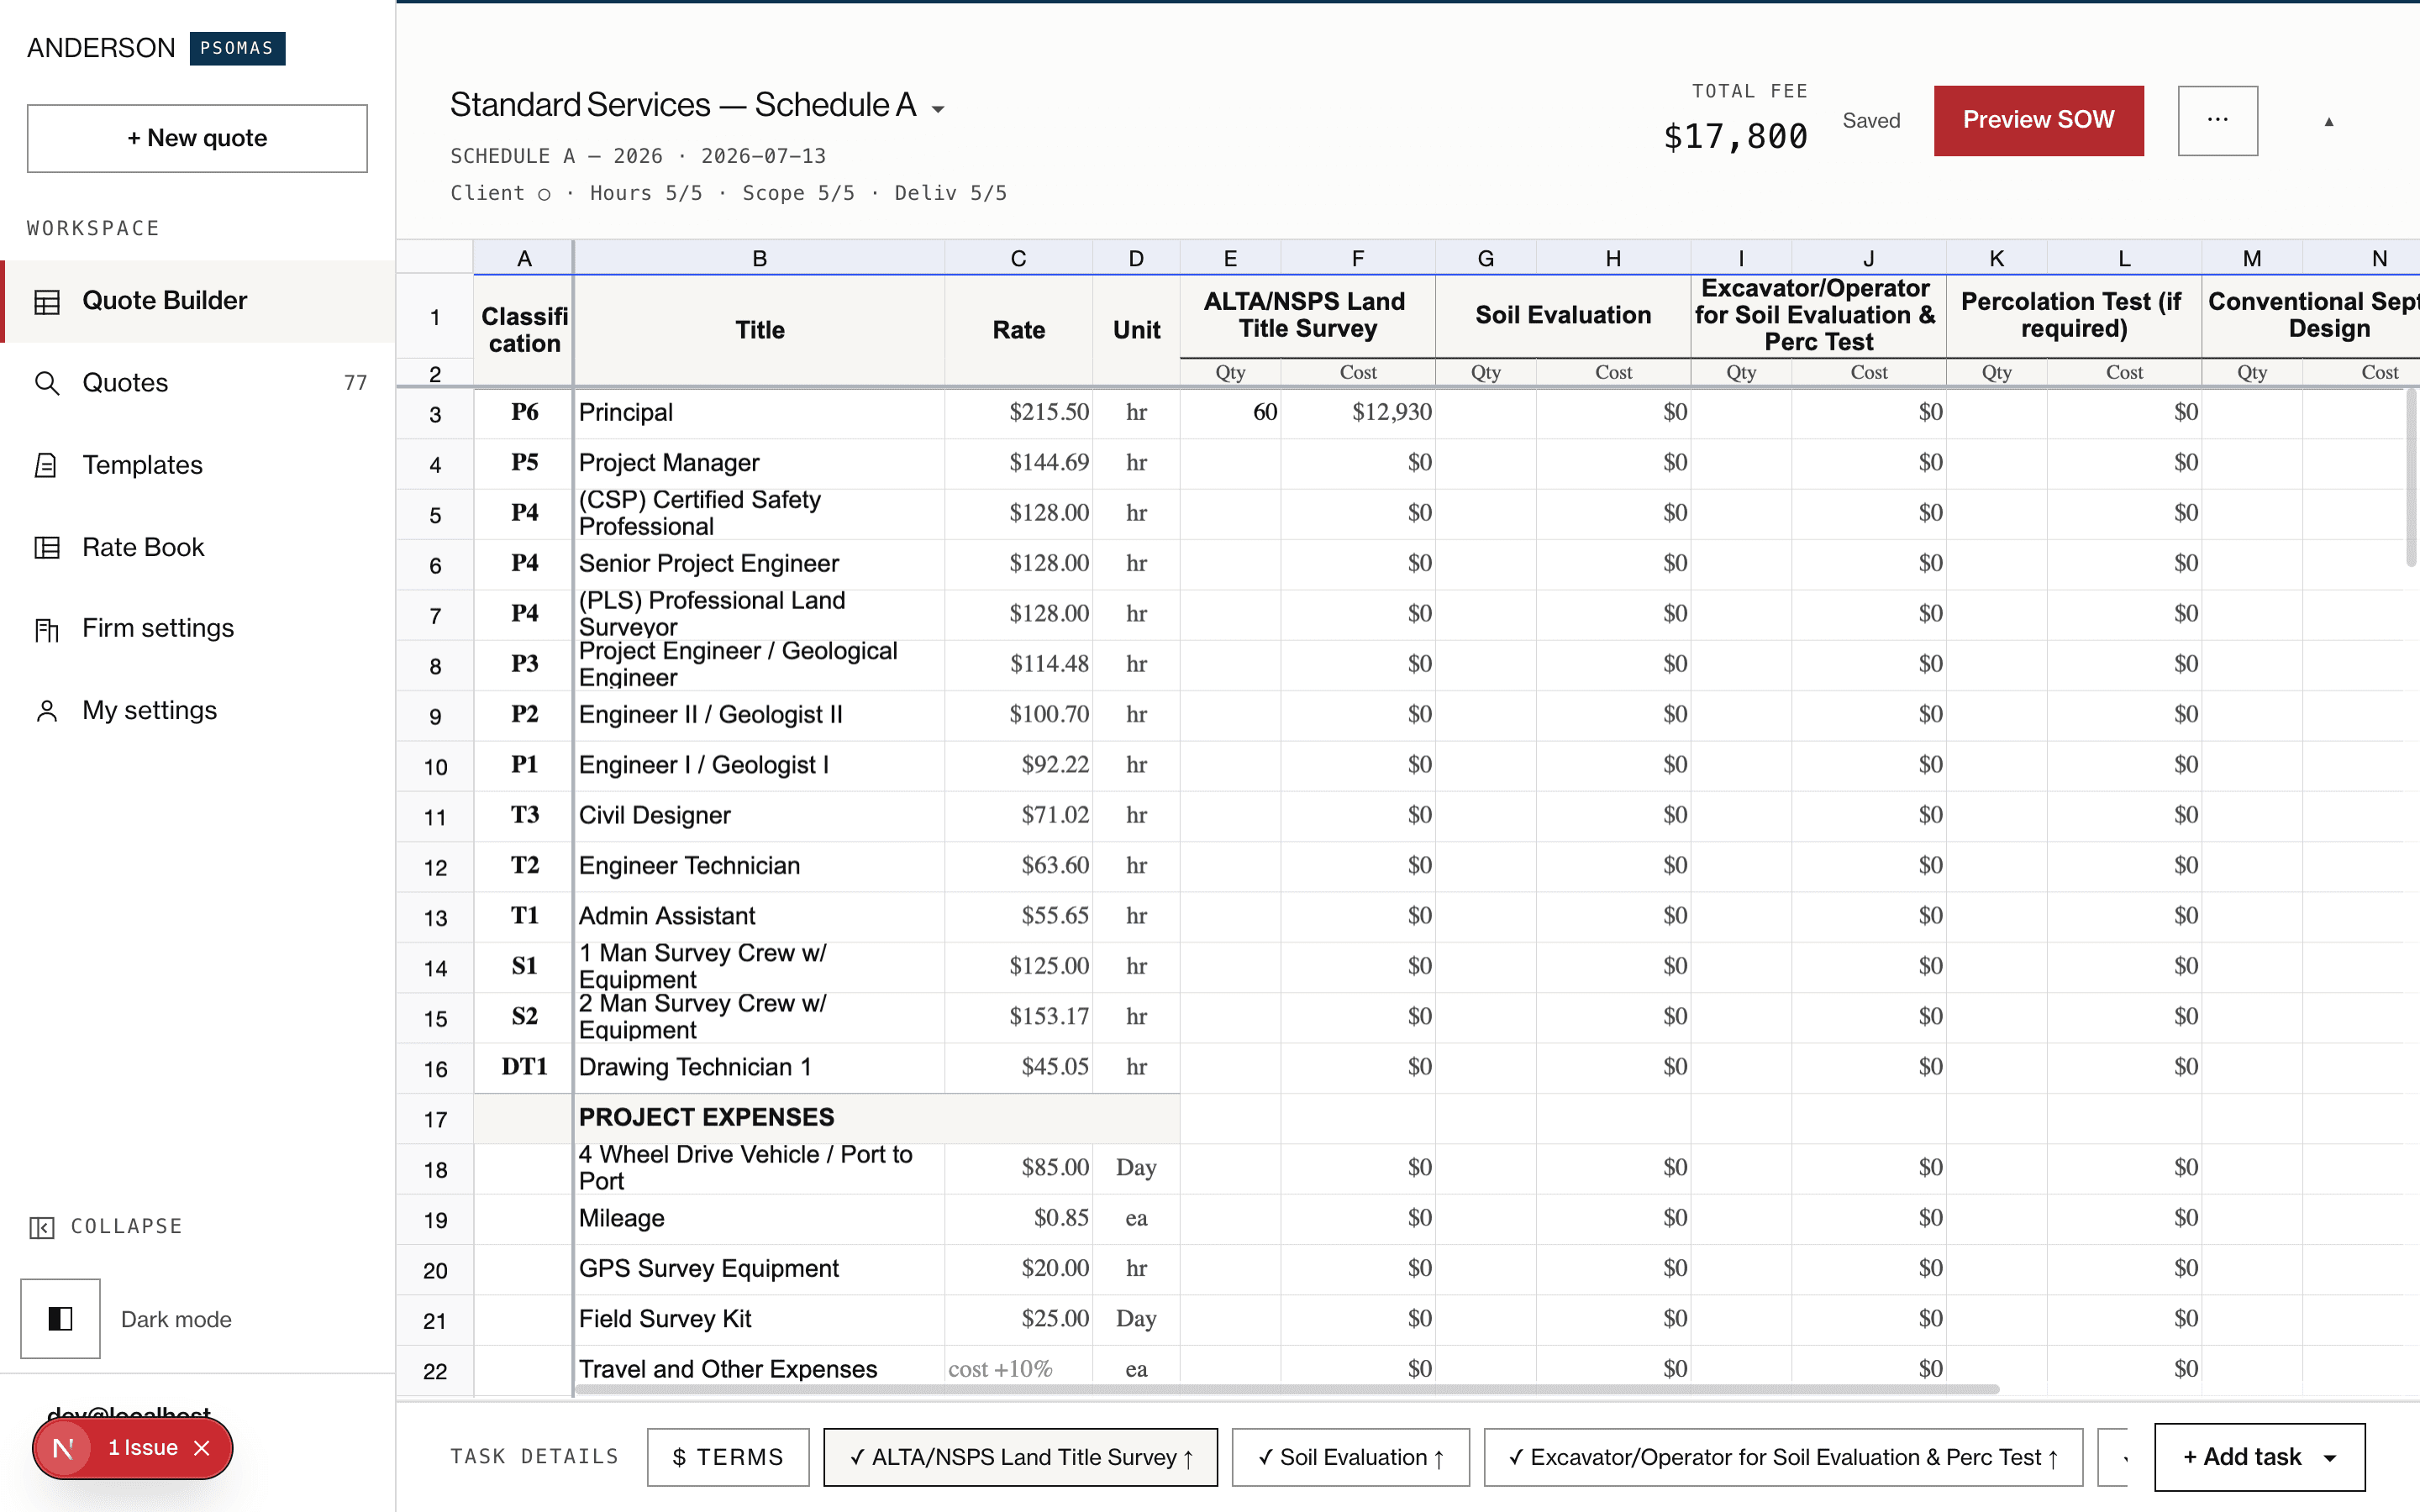Click the GPS Survey Equipment cell
Viewport: 2420px width, 1512px height.
click(760, 1269)
